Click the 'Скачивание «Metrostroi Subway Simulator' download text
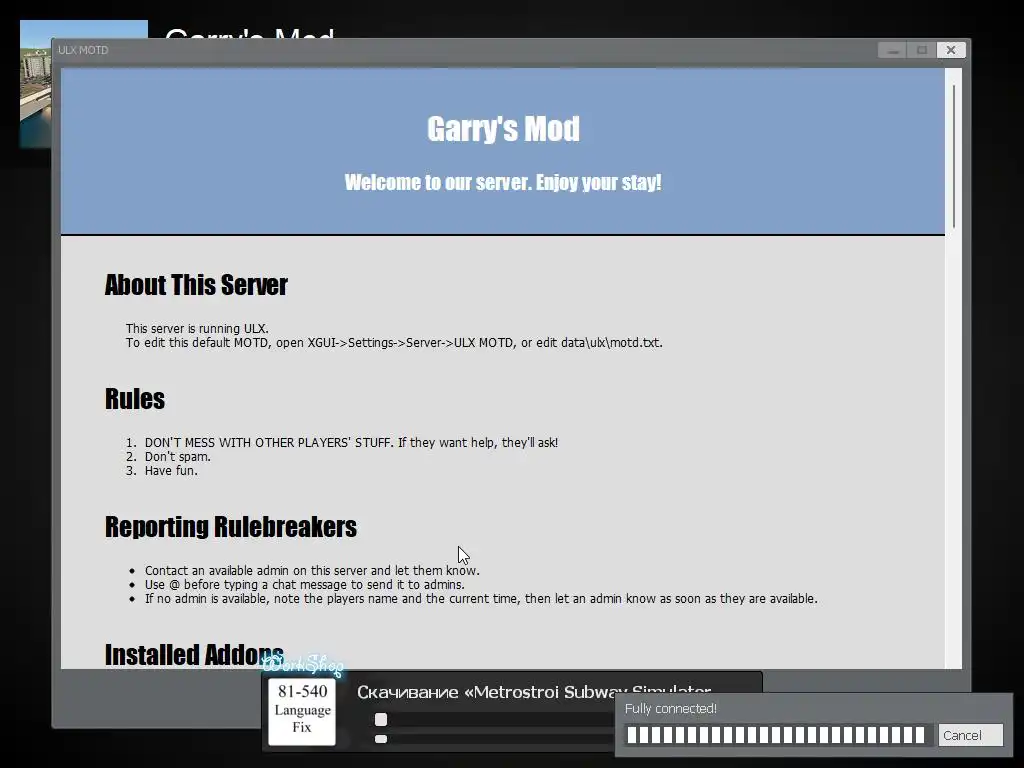The width and height of the screenshot is (1024, 768). [x=534, y=692]
